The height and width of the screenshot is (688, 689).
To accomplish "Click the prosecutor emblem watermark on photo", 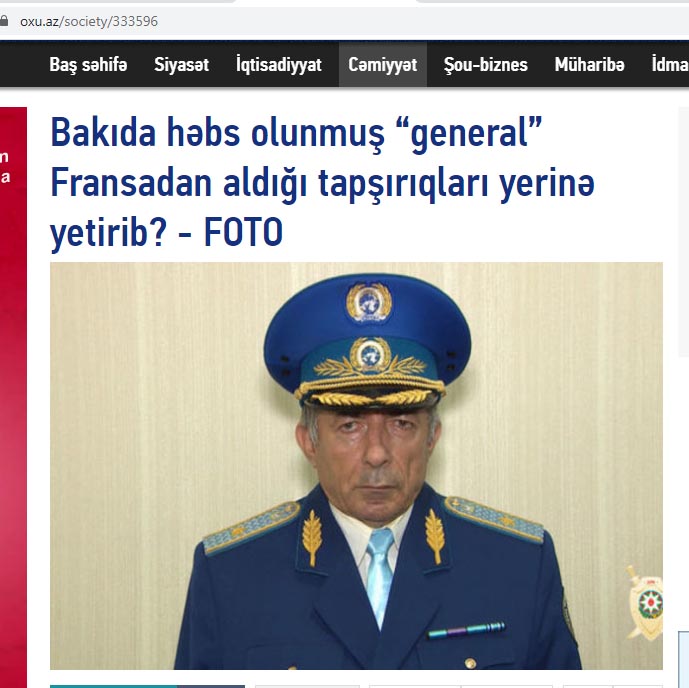I will click(646, 602).
